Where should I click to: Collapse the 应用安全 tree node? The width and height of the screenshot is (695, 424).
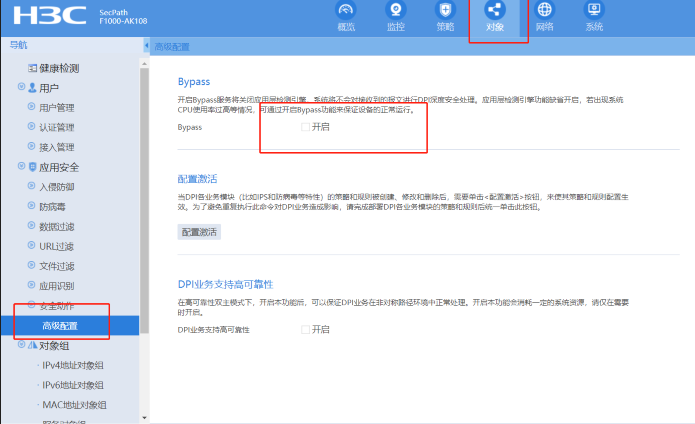click(21, 166)
